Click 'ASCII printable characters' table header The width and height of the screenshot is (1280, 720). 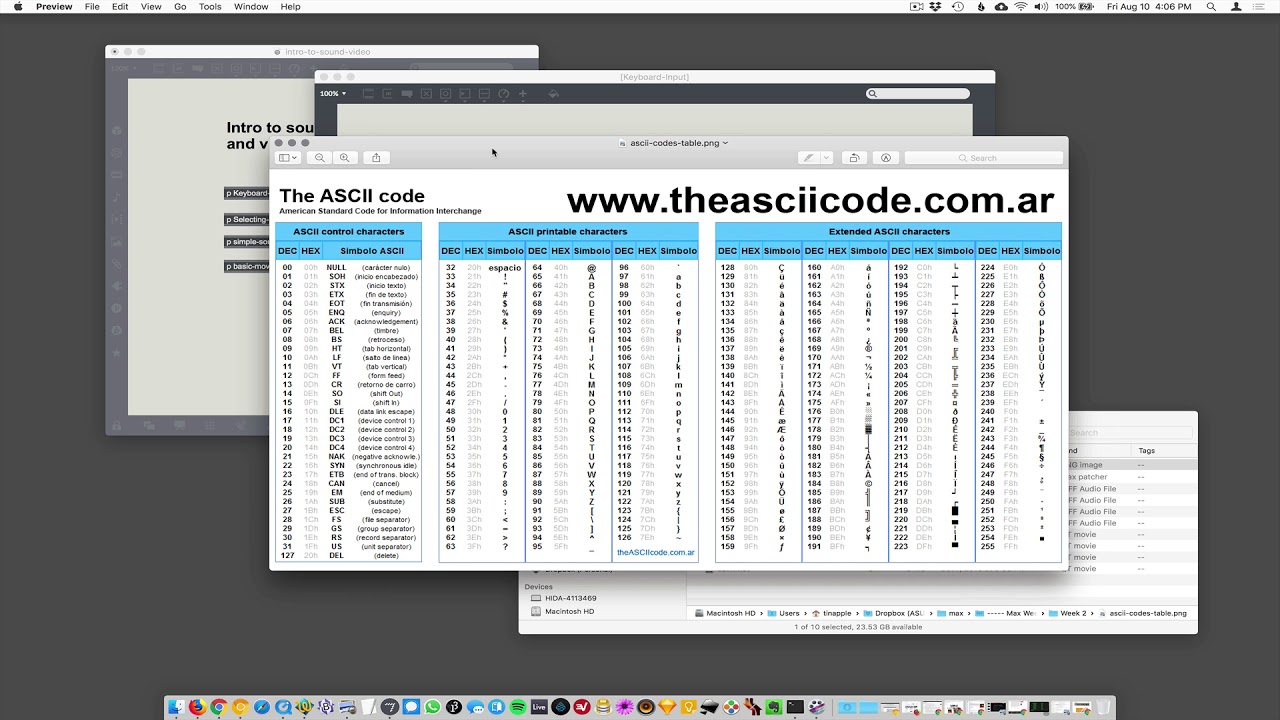click(568, 232)
